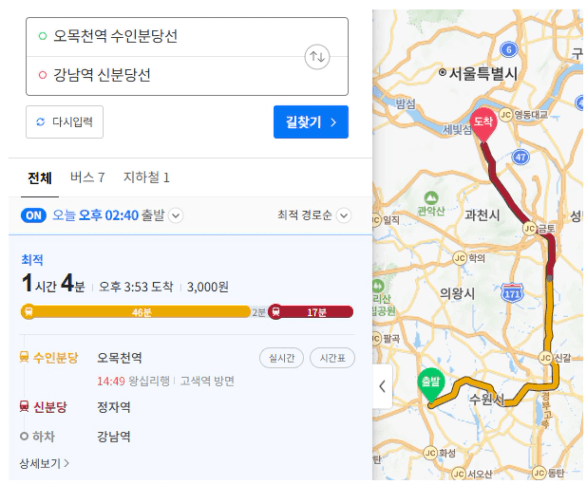
Task: Click route 171 highway shield on map
Action: coord(512,293)
